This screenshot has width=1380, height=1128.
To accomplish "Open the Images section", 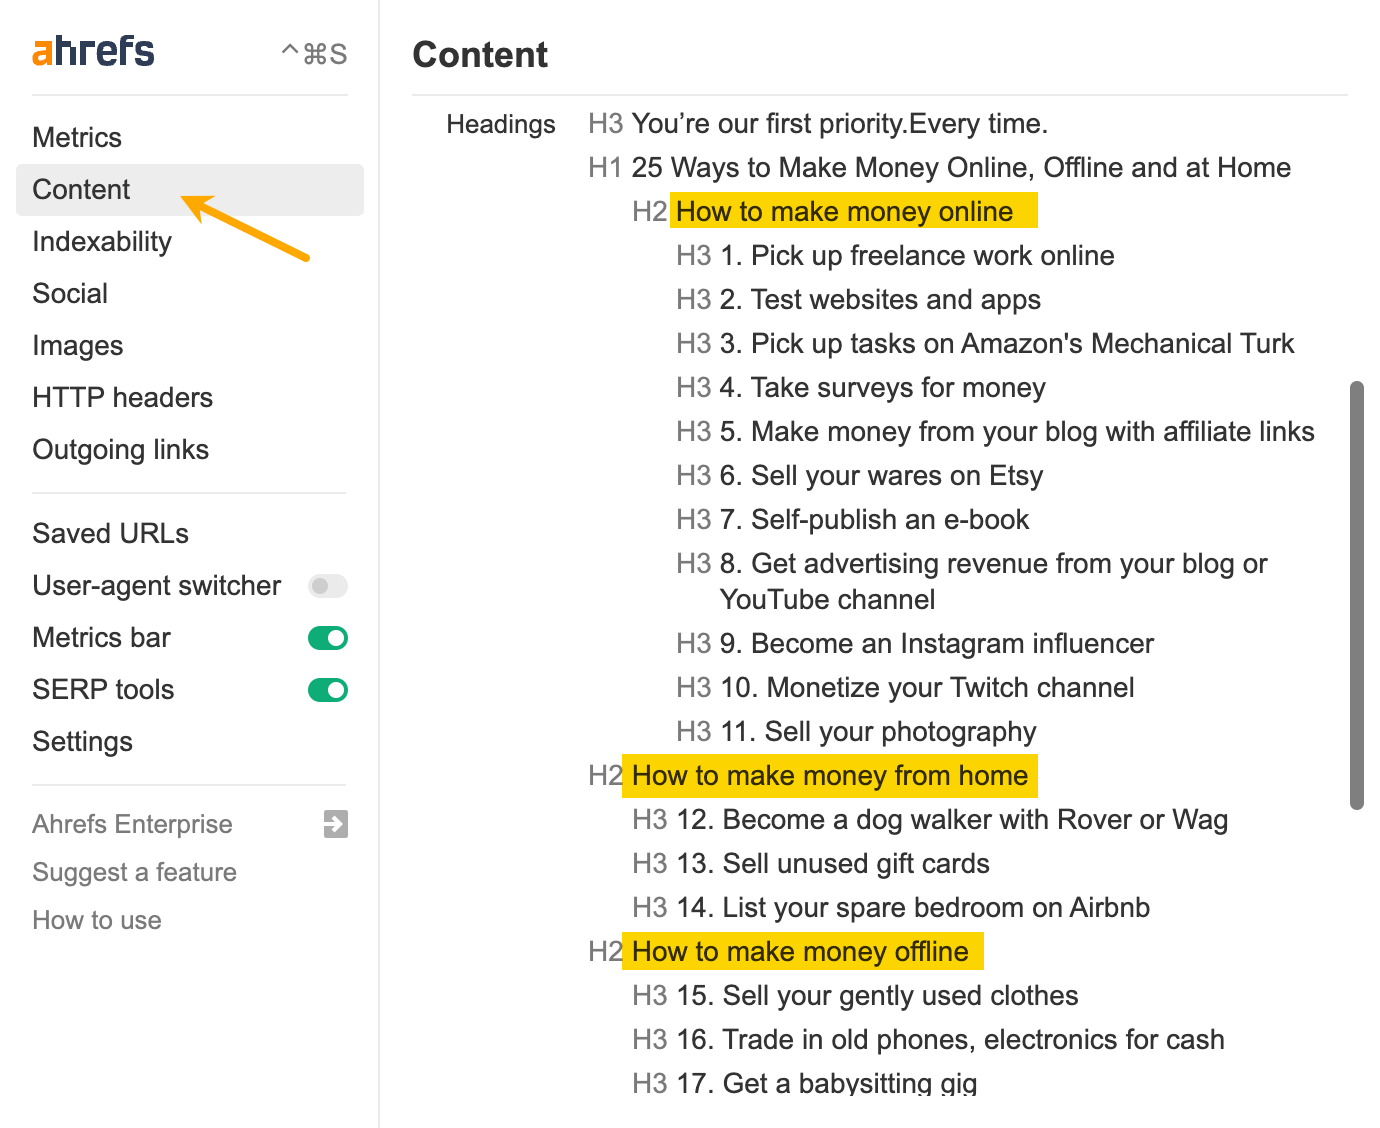I will tap(78, 345).
